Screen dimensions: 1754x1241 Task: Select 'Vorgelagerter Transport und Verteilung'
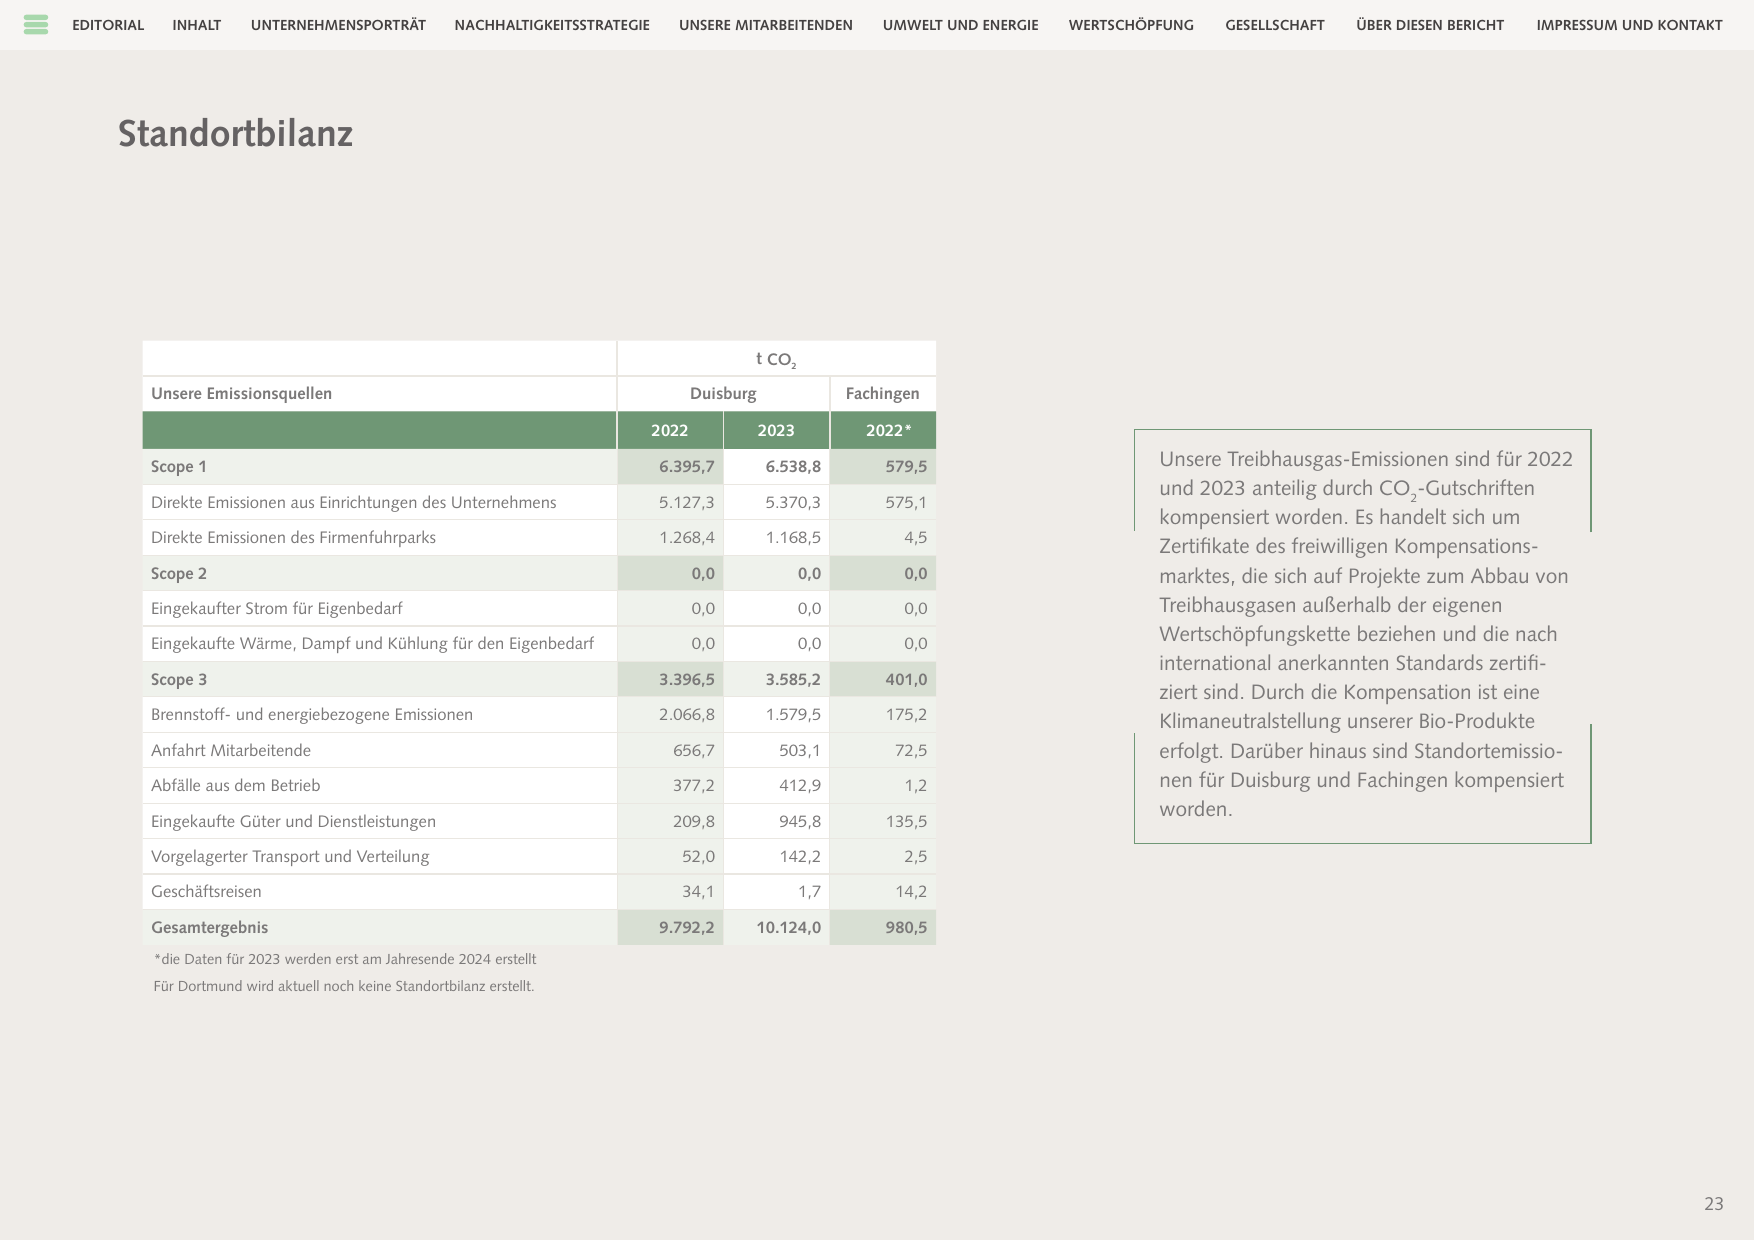point(290,857)
